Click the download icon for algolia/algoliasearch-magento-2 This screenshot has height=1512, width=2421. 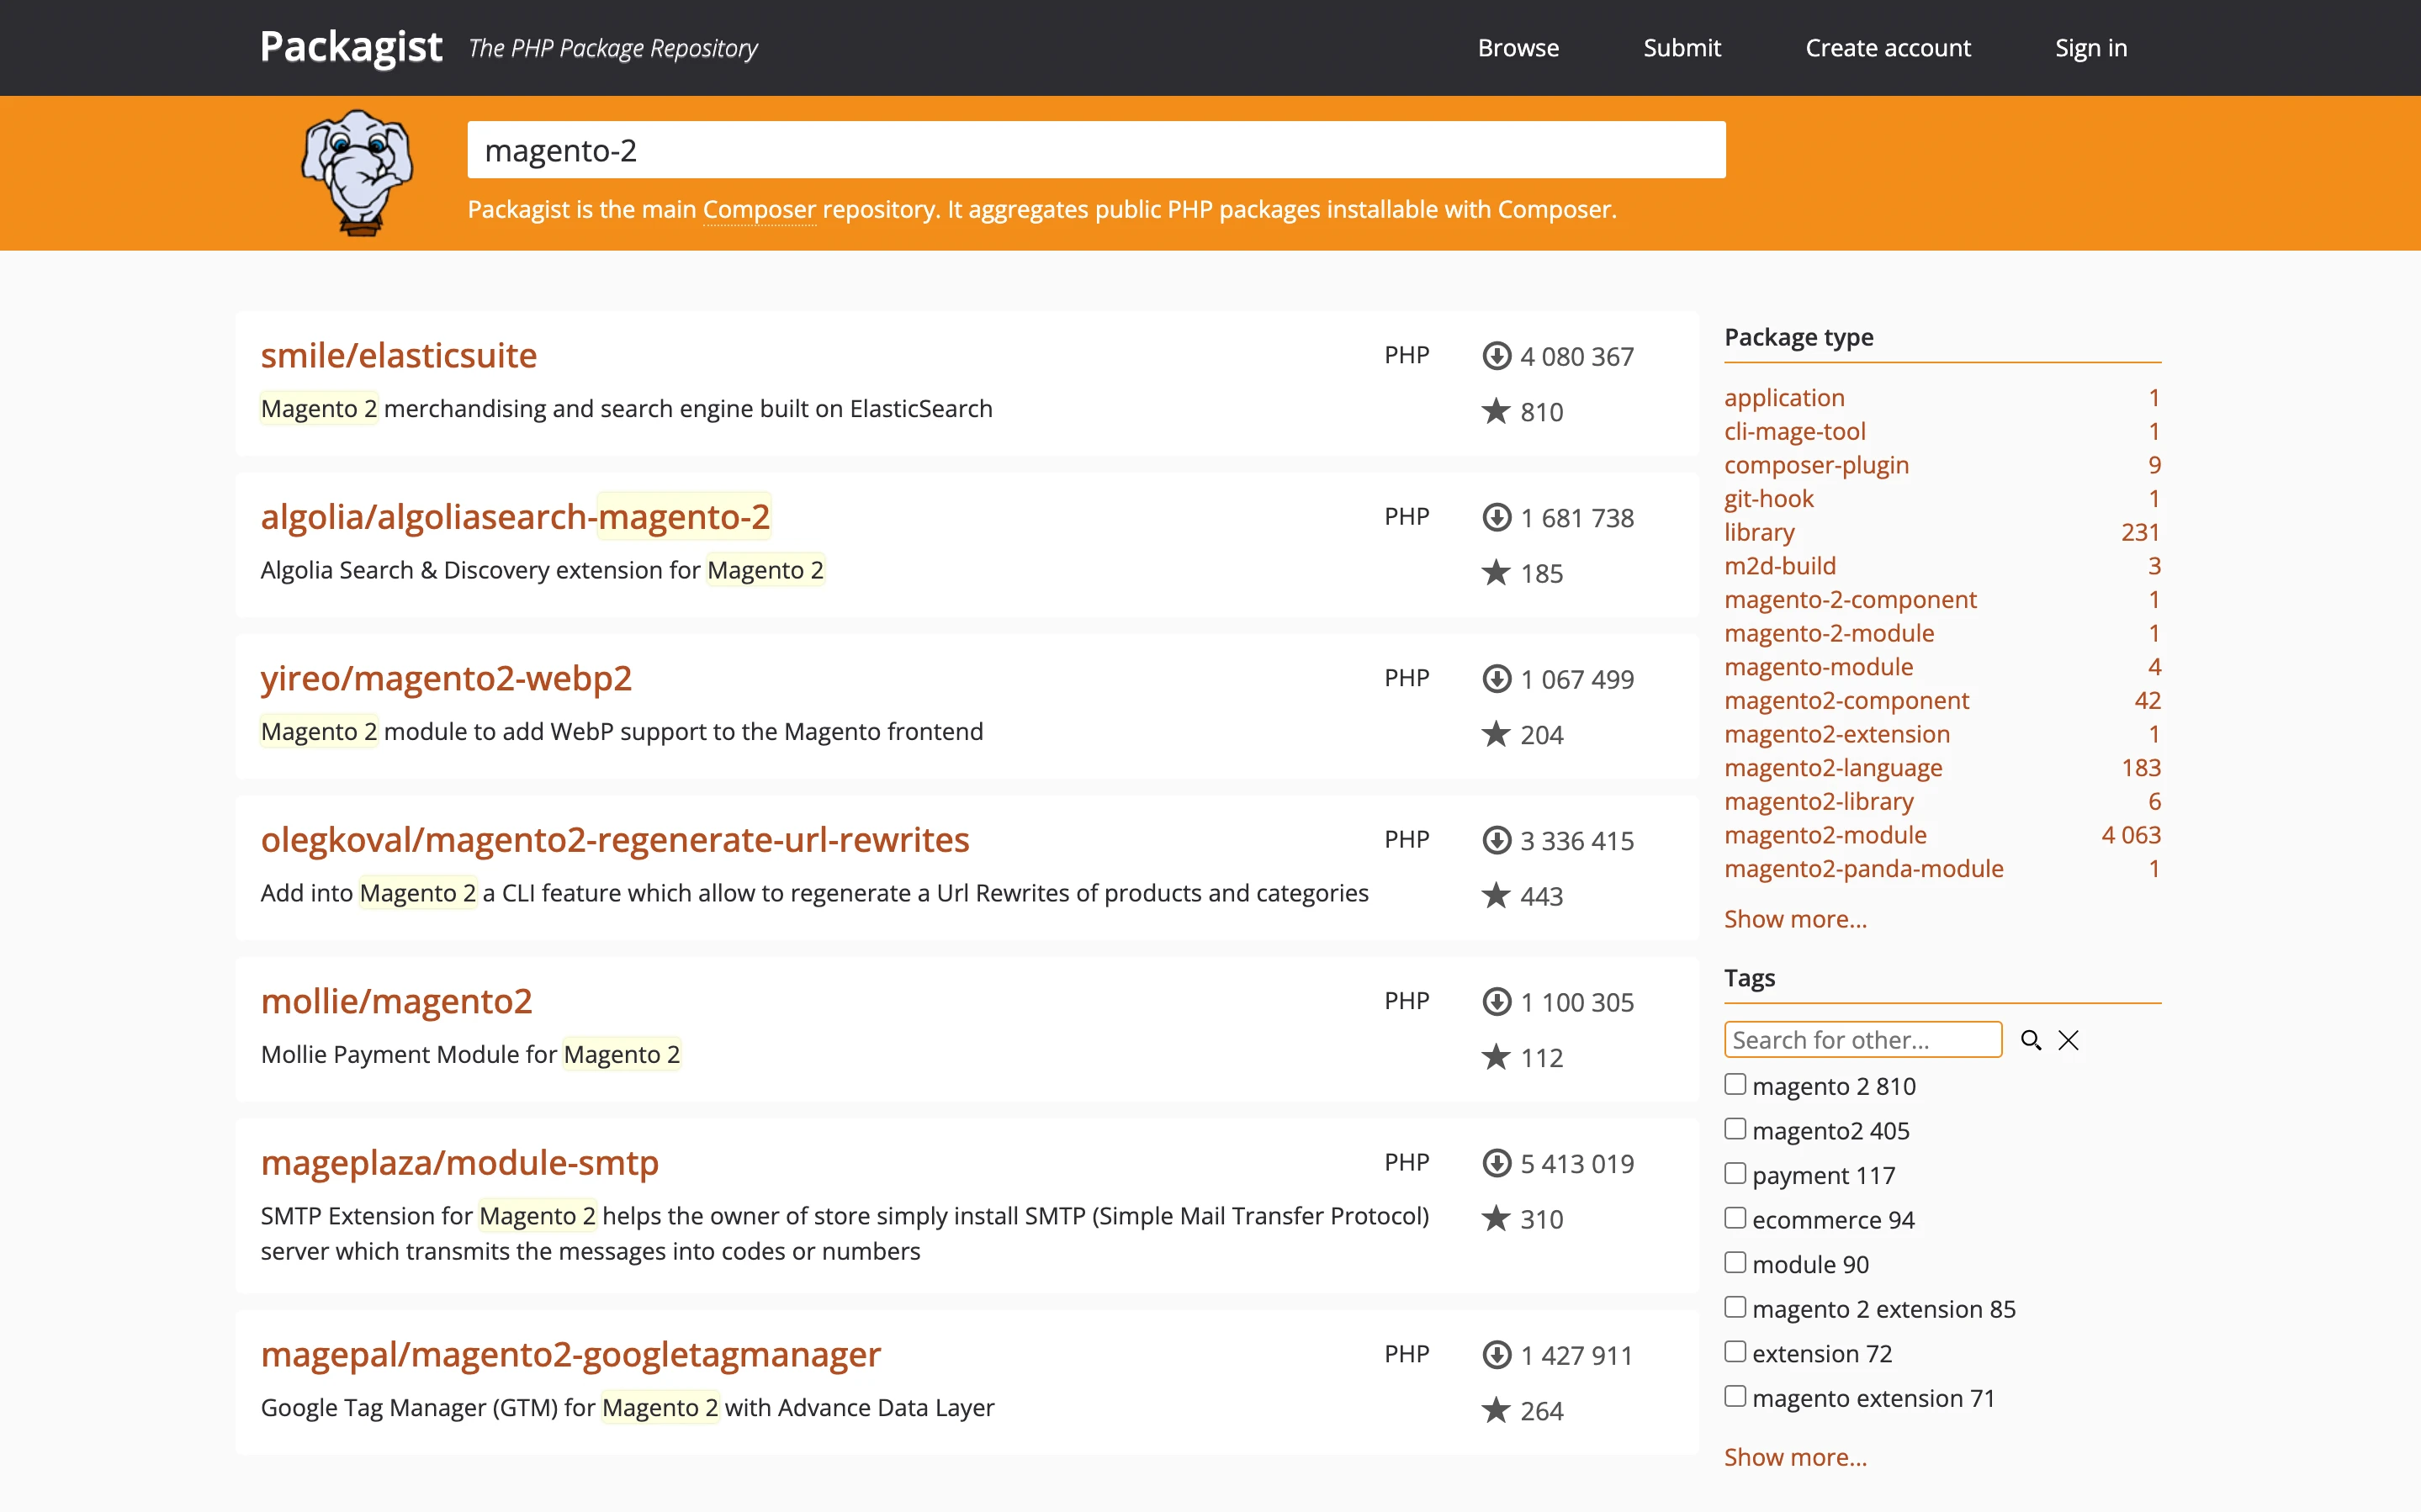click(x=1497, y=517)
